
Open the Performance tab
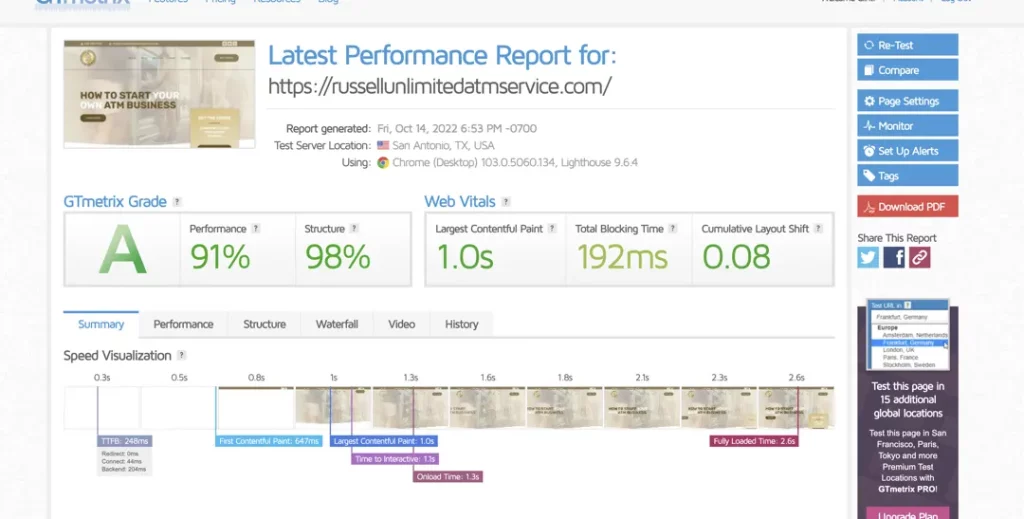[x=184, y=324]
